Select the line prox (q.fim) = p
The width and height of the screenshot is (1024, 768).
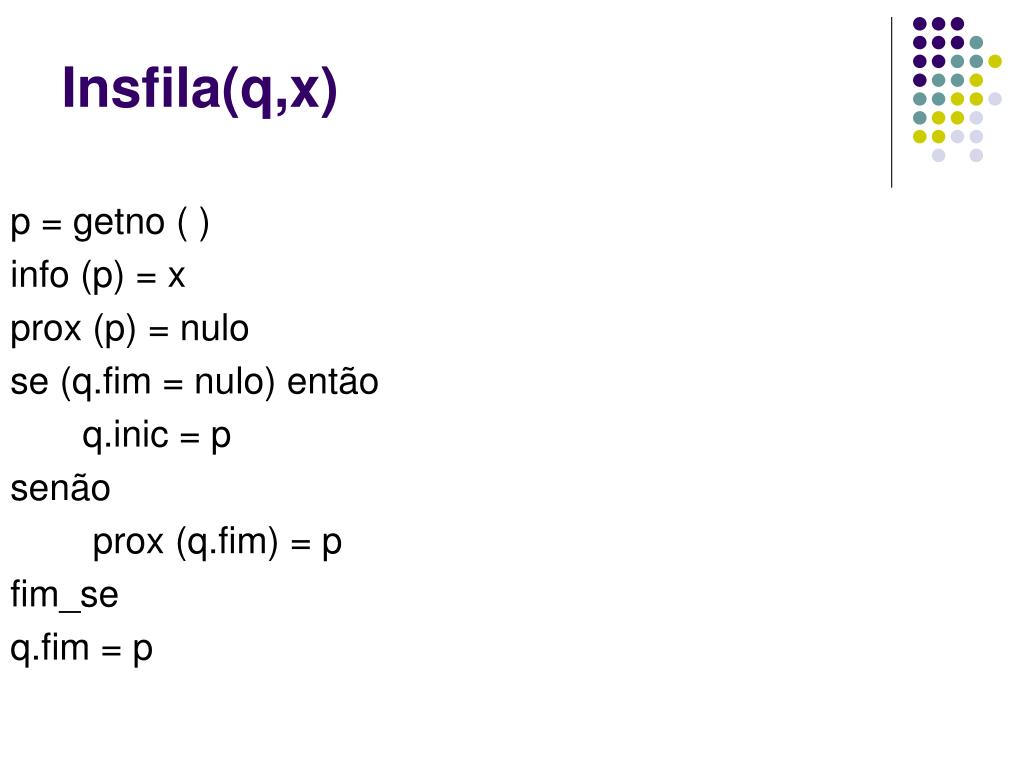point(217,543)
